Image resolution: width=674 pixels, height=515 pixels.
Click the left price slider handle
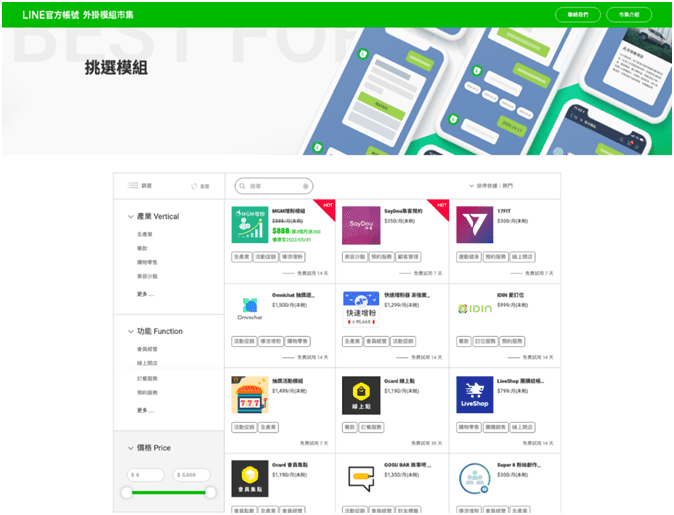coord(127,492)
